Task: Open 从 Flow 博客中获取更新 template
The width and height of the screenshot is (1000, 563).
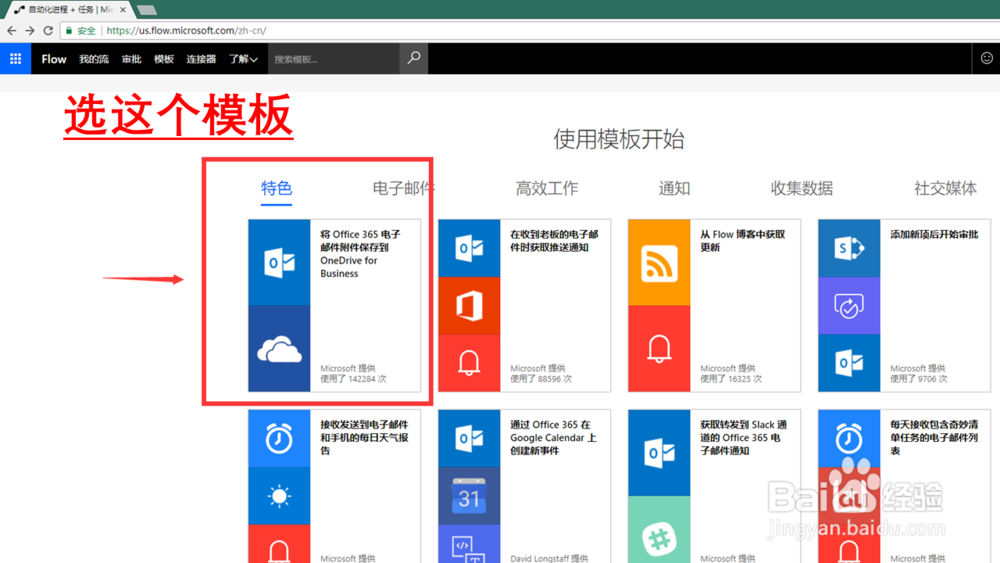Action: click(x=743, y=241)
